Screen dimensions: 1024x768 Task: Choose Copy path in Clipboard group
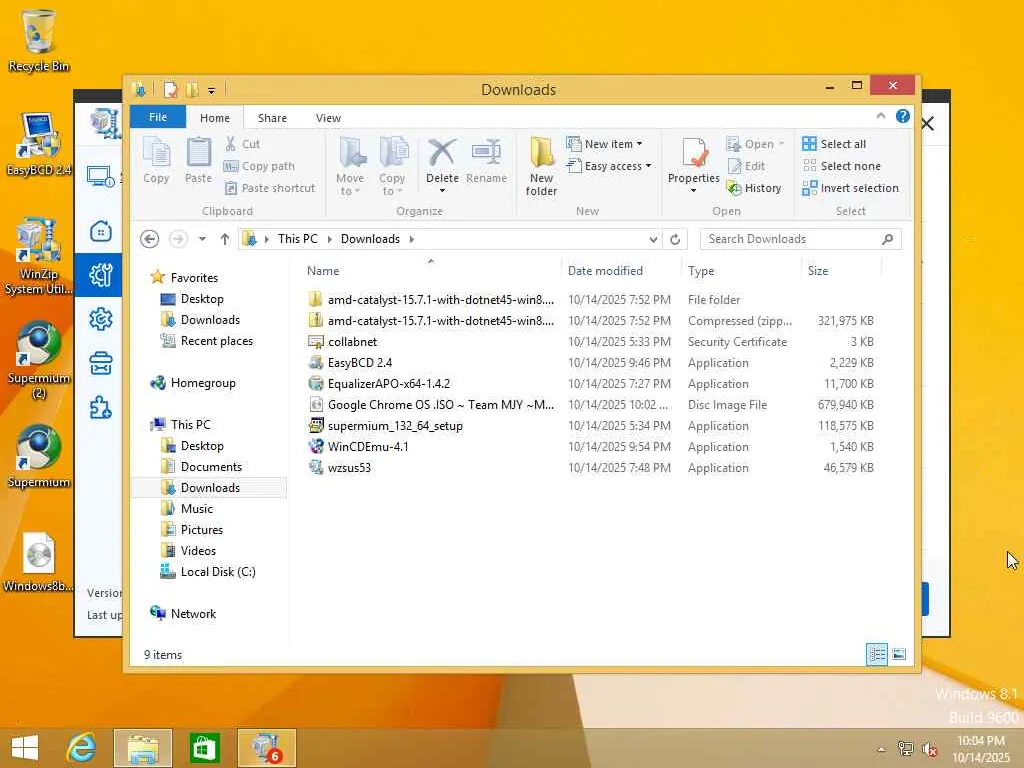(x=259, y=166)
